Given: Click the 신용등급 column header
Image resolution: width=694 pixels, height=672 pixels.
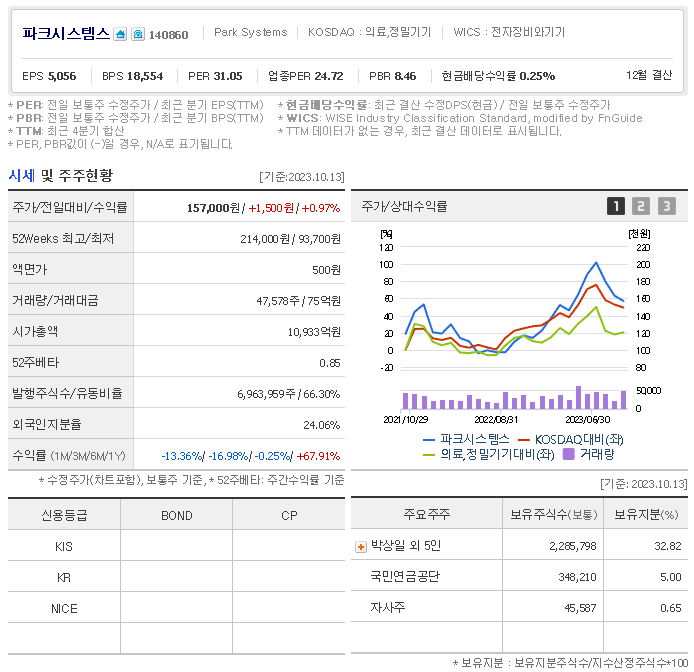Looking at the screenshot, I should coord(64,515).
